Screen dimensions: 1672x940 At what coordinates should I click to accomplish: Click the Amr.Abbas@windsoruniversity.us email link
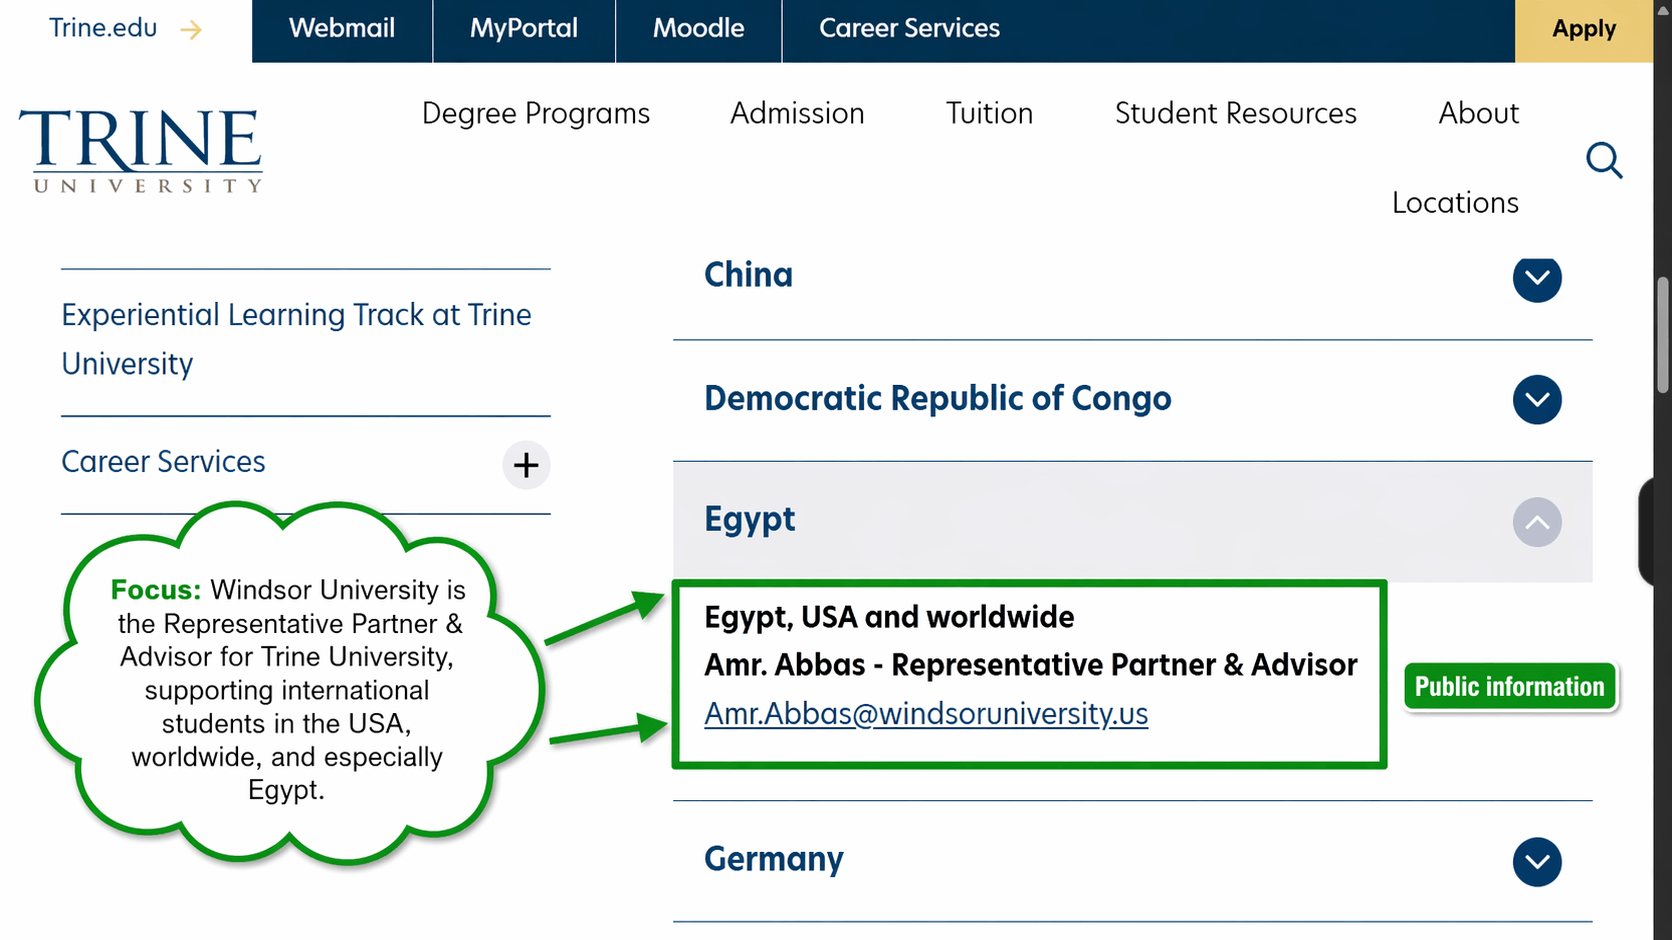926,714
